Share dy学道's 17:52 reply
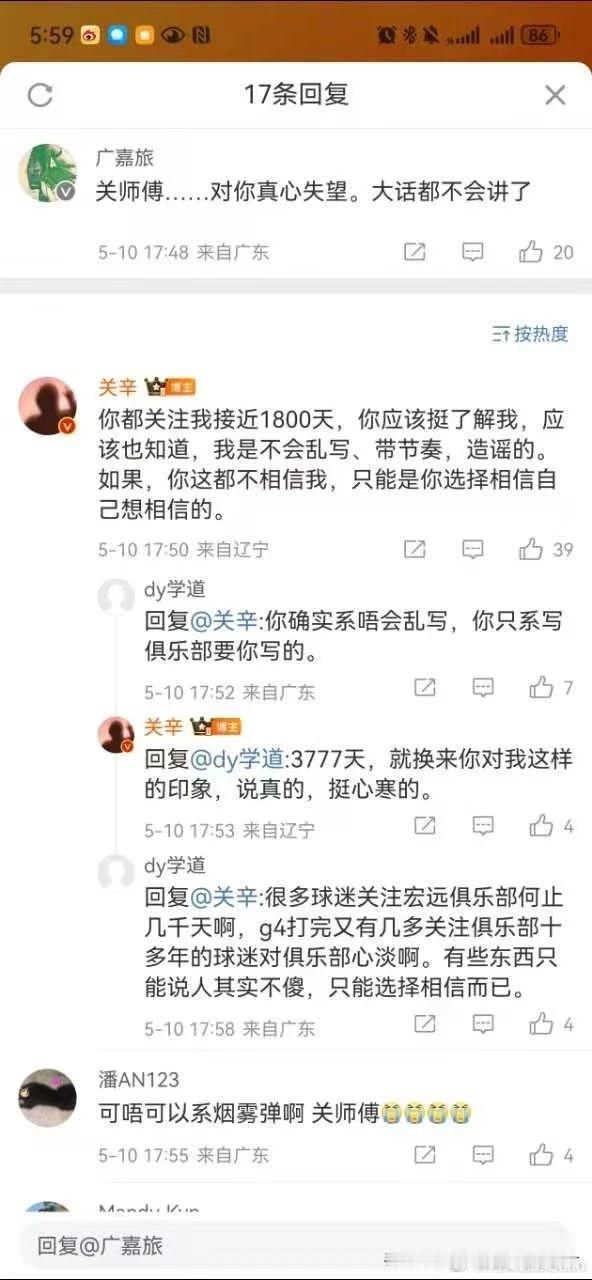 coord(425,687)
